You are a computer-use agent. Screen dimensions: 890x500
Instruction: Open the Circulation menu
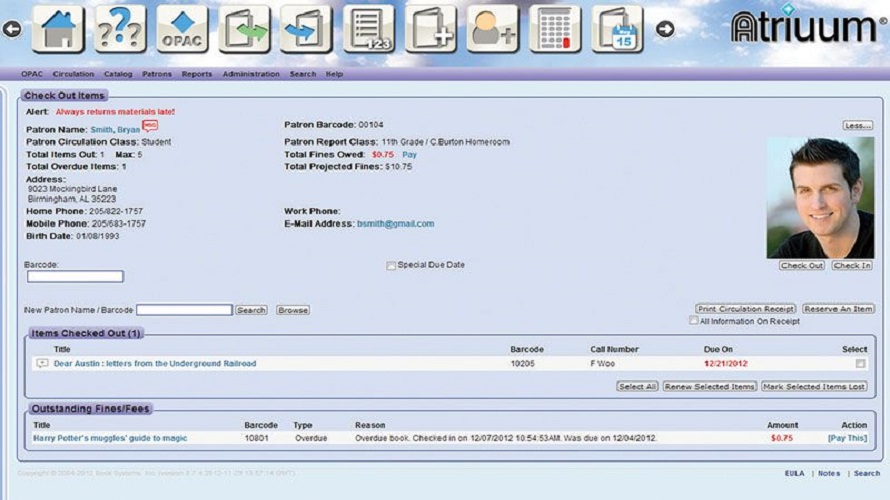tap(73, 74)
